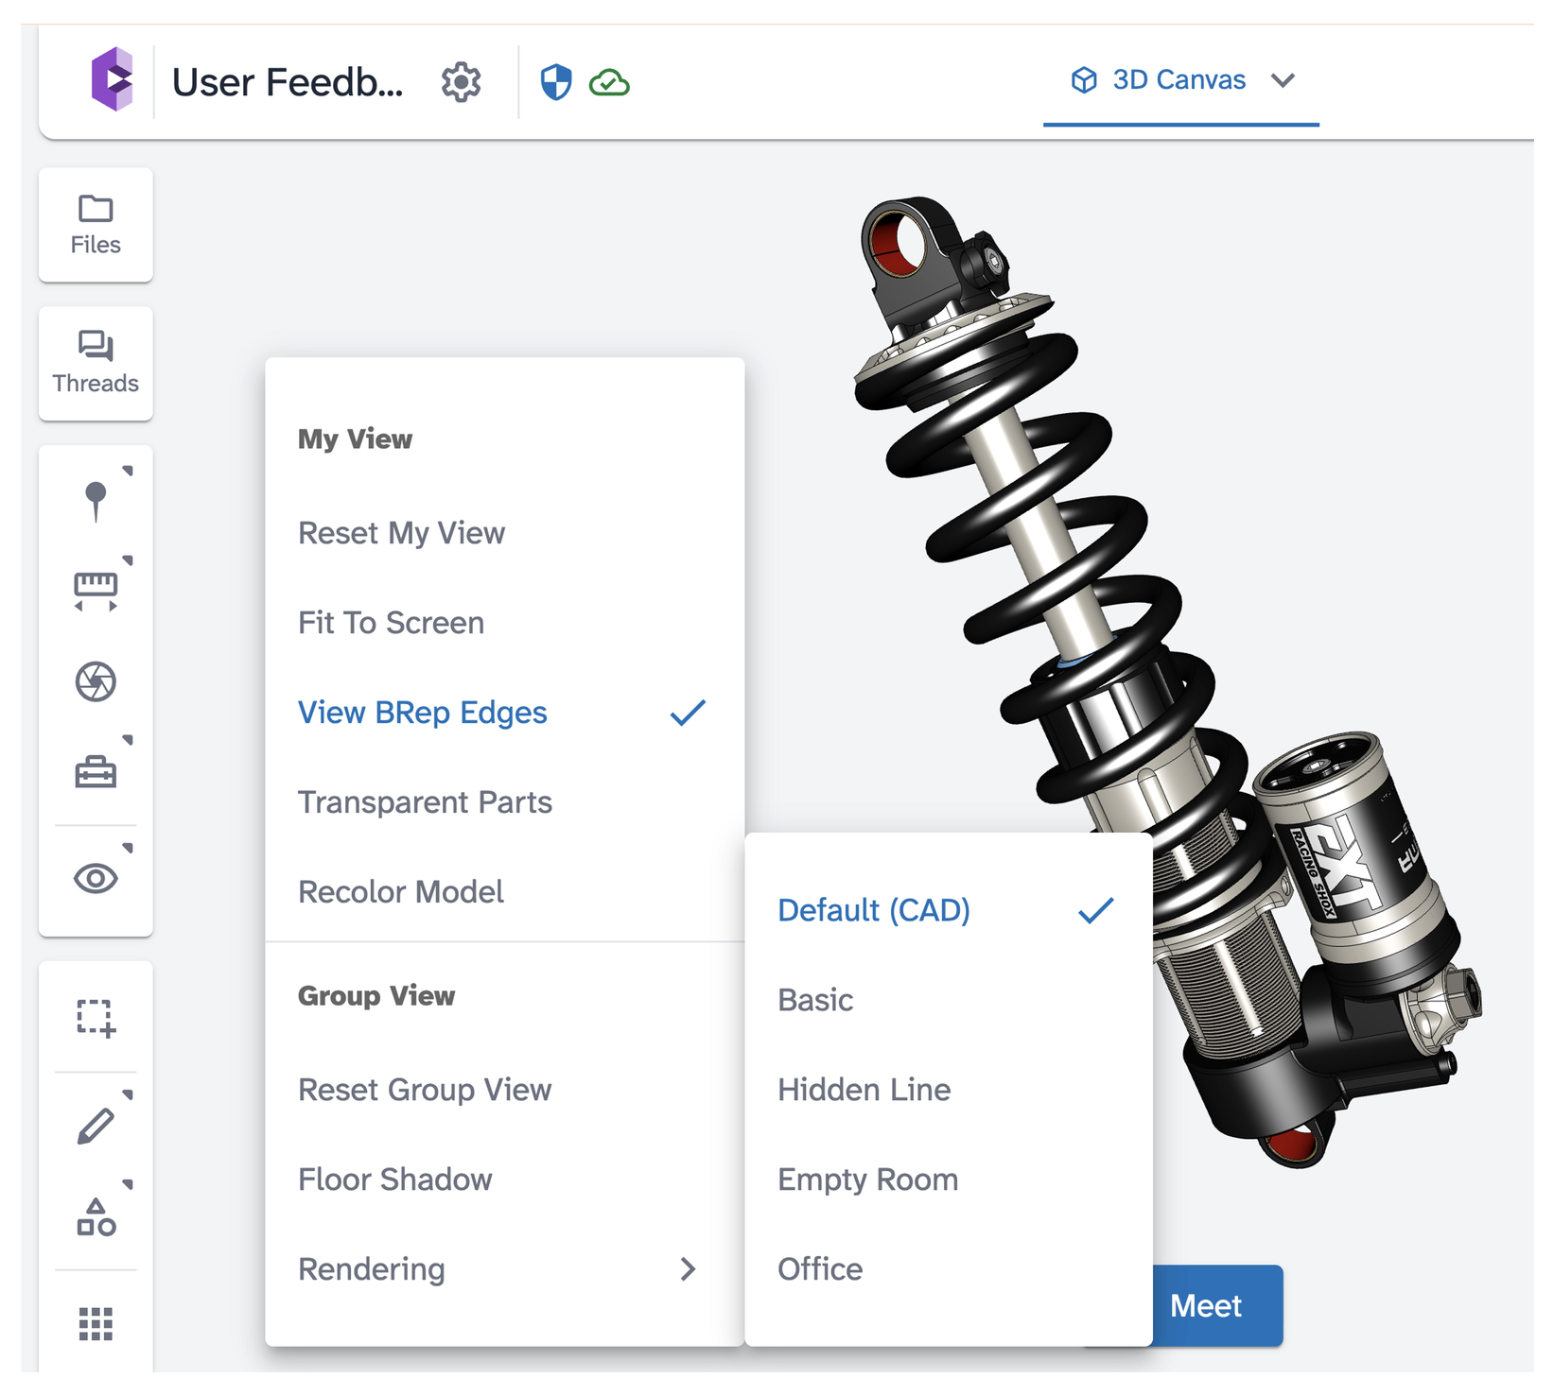
Task: Choose Reset My View
Action: point(505,533)
